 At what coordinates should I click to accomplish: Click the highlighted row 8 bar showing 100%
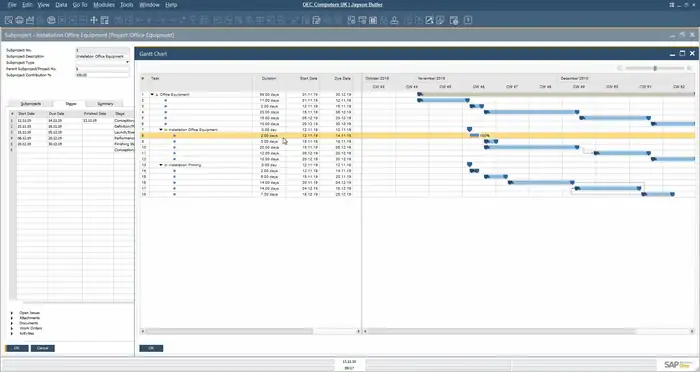click(x=474, y=135)
